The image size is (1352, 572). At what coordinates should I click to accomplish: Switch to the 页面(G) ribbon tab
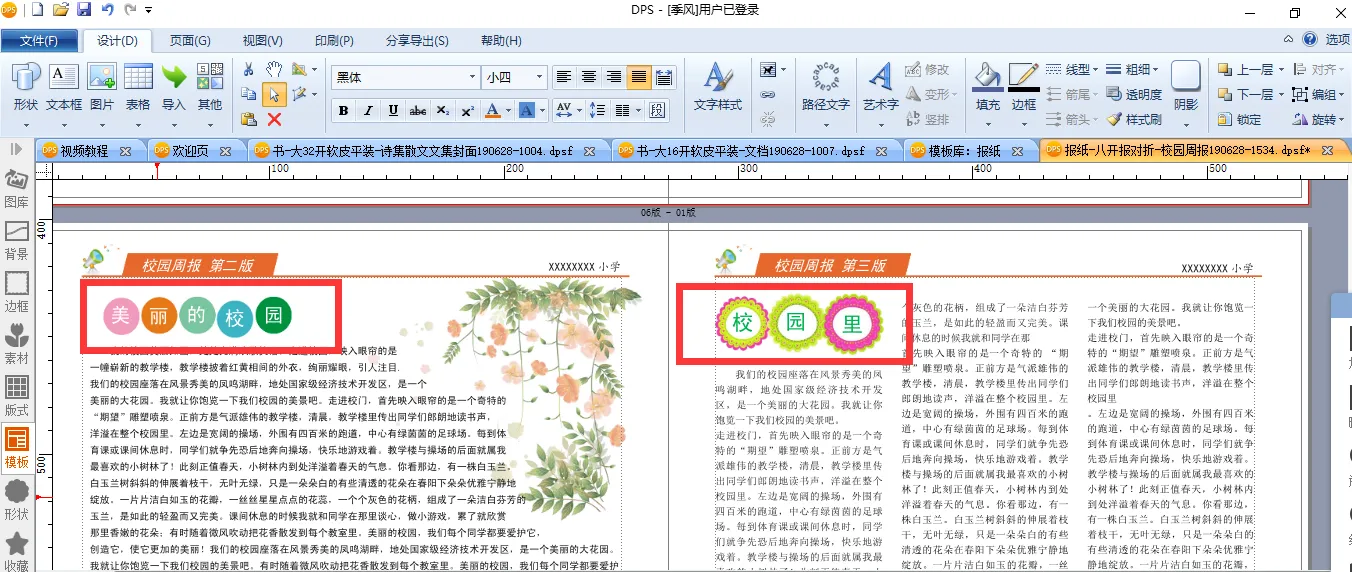coord(190,41)
